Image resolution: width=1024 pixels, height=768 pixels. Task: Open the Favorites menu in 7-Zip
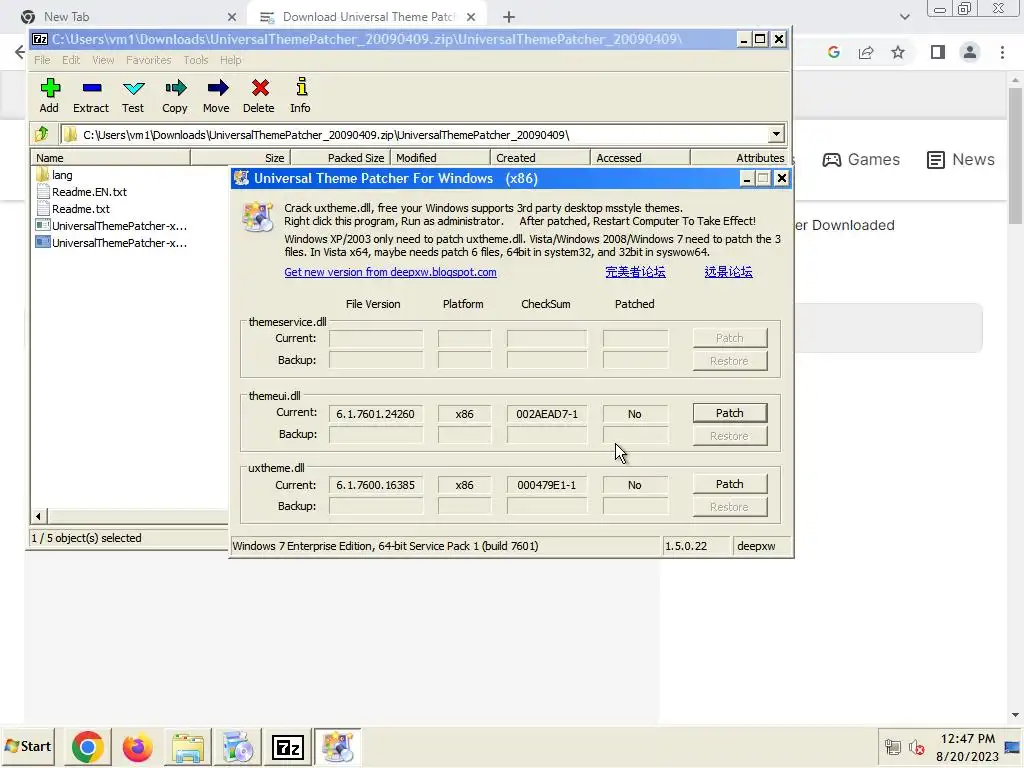148,60
